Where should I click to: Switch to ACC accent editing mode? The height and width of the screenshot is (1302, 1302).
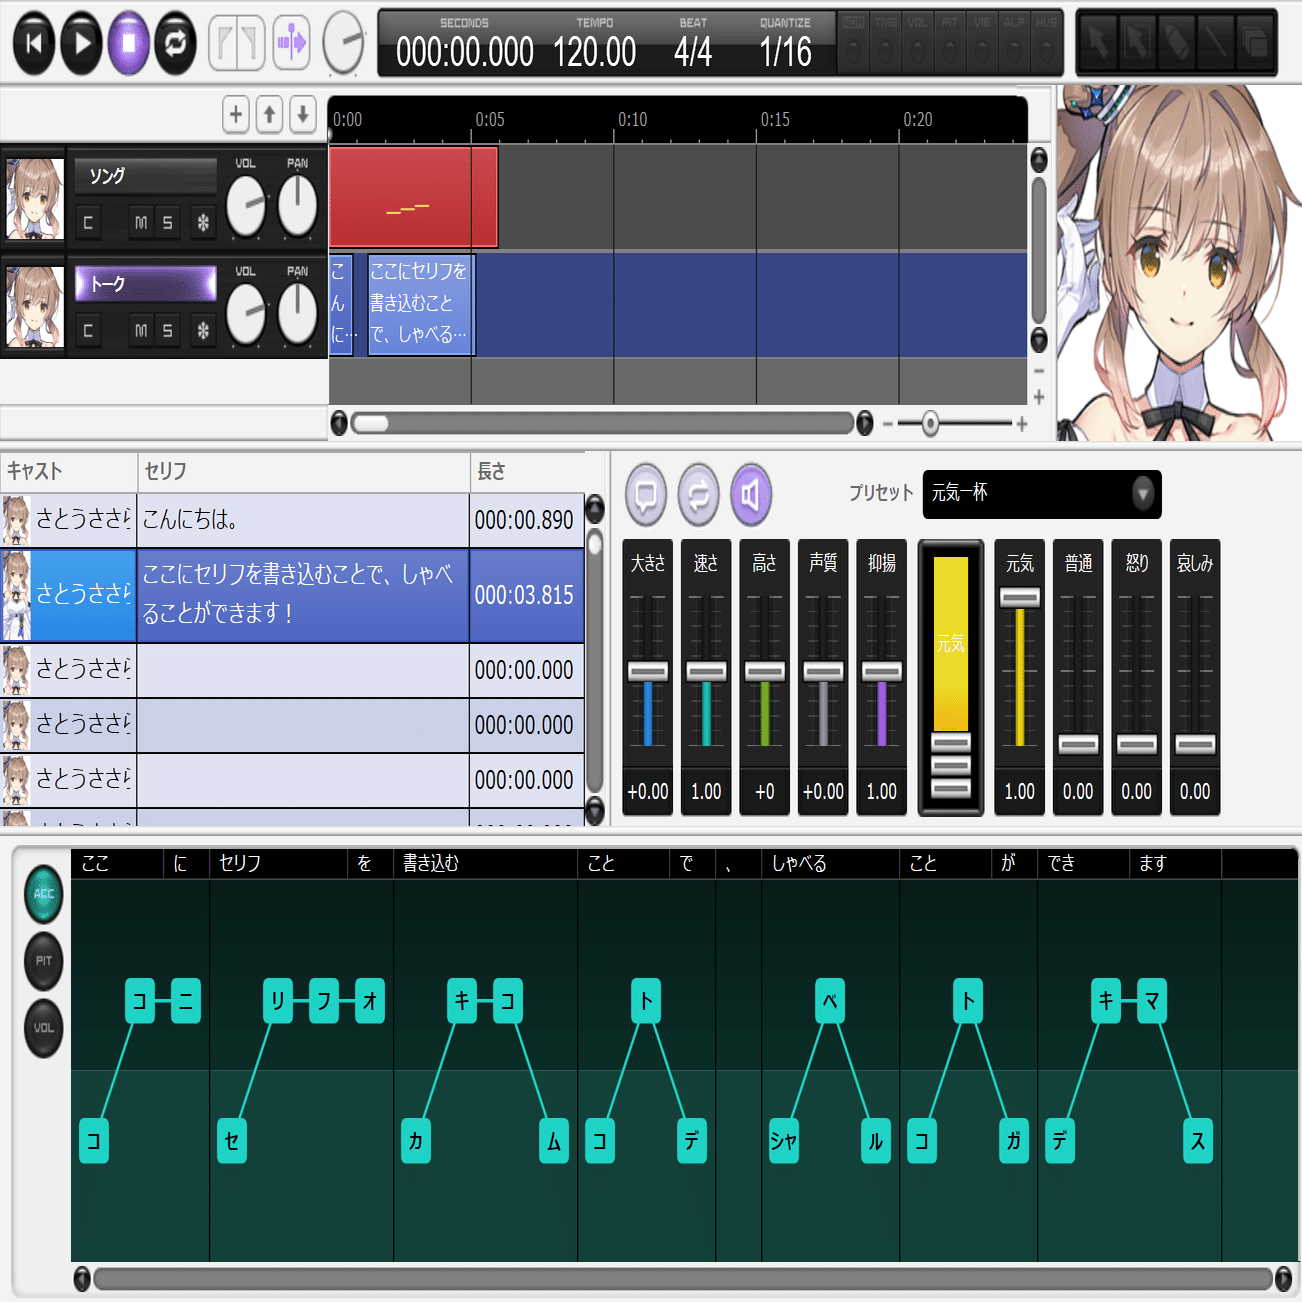(44, 894)
